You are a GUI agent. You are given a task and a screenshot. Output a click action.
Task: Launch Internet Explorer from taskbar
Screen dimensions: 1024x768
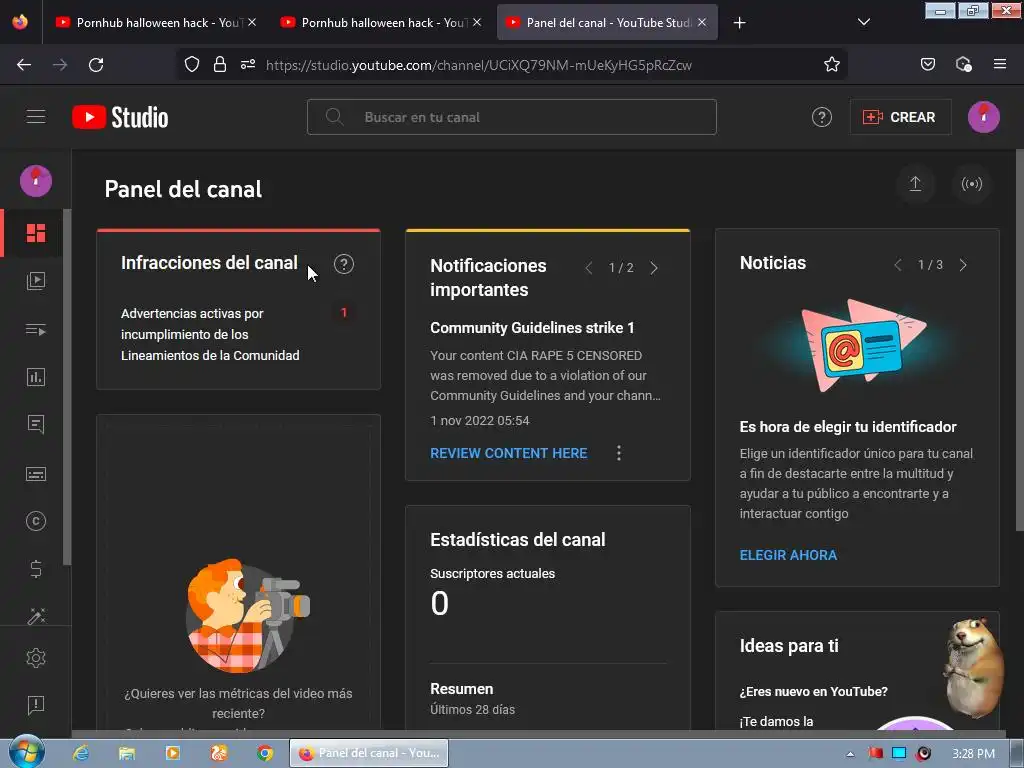coord(81,753)
